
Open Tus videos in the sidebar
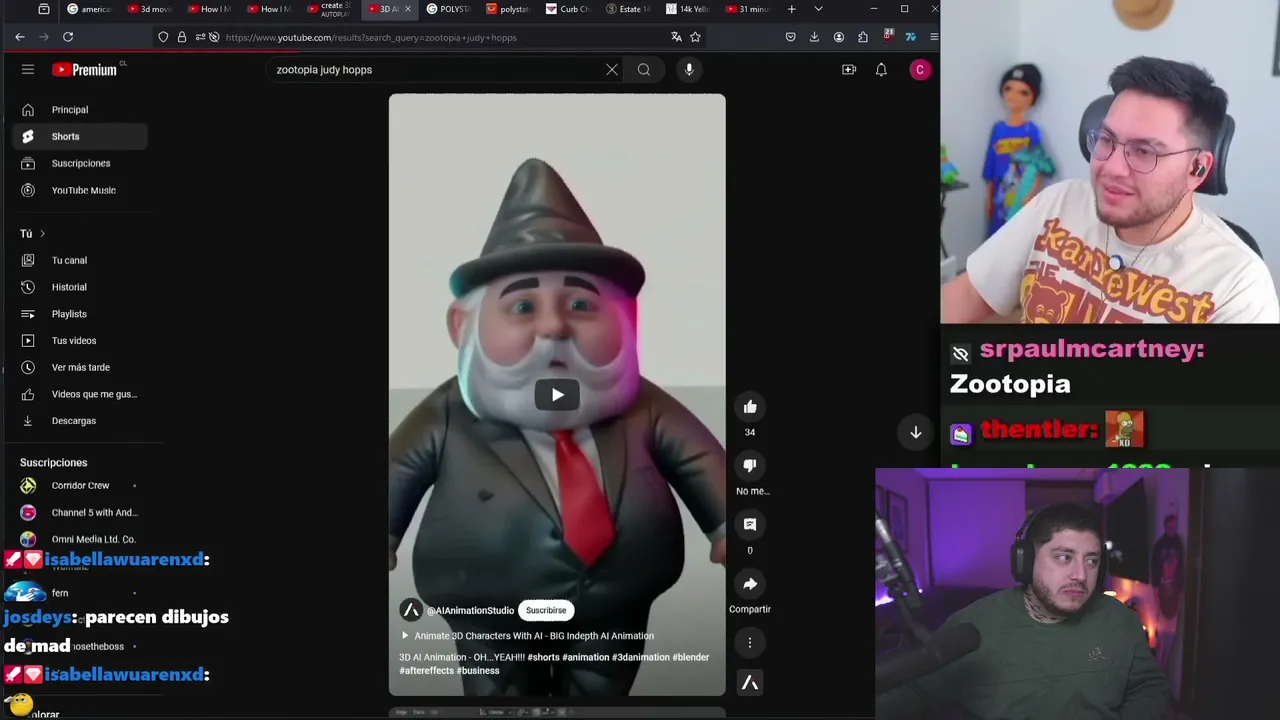[x=81, y=340]
